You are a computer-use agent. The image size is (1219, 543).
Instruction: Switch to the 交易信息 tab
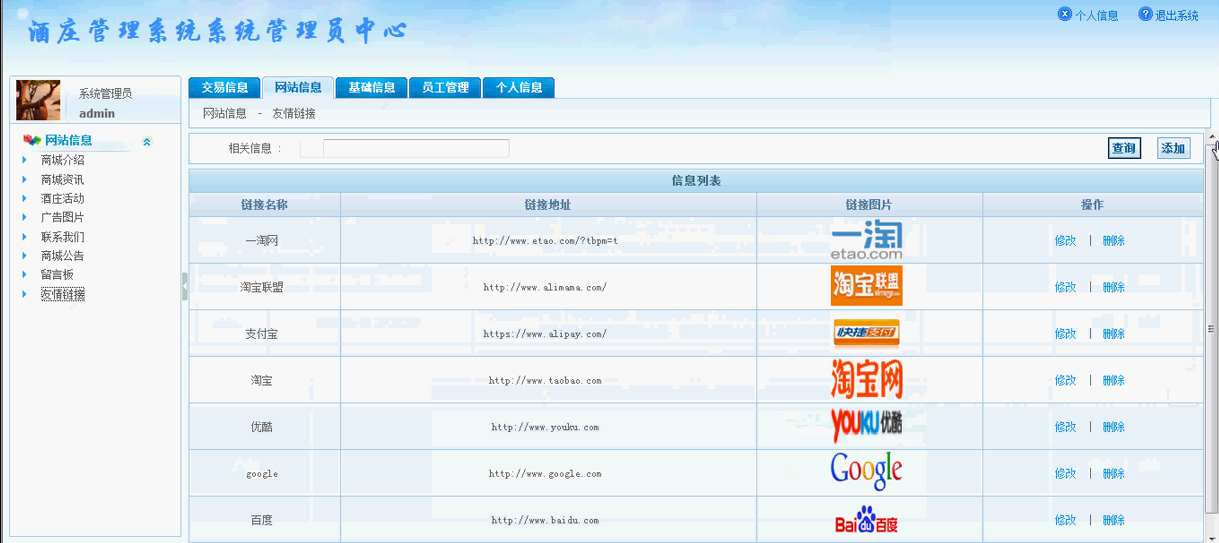point(224,87)
